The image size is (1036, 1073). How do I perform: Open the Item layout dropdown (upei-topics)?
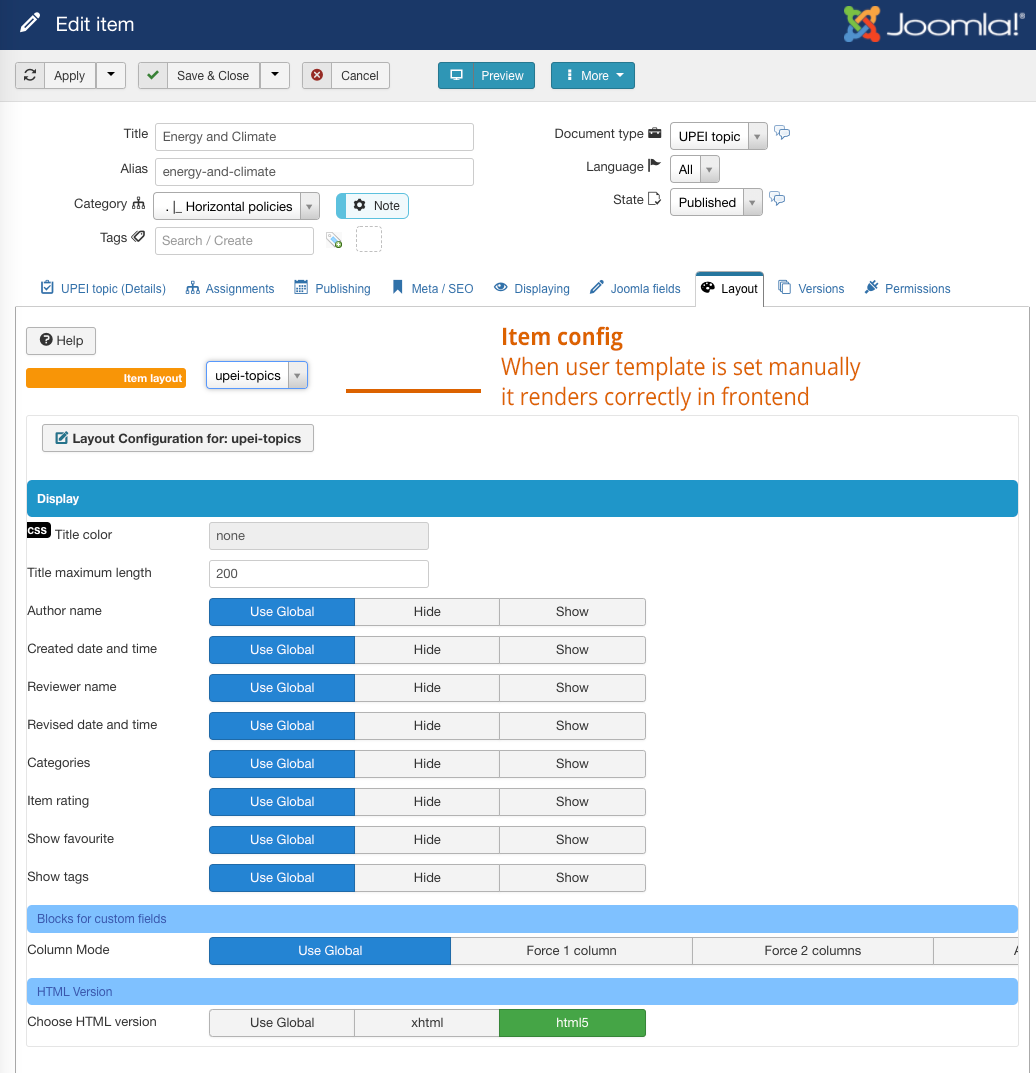(257, 375)
